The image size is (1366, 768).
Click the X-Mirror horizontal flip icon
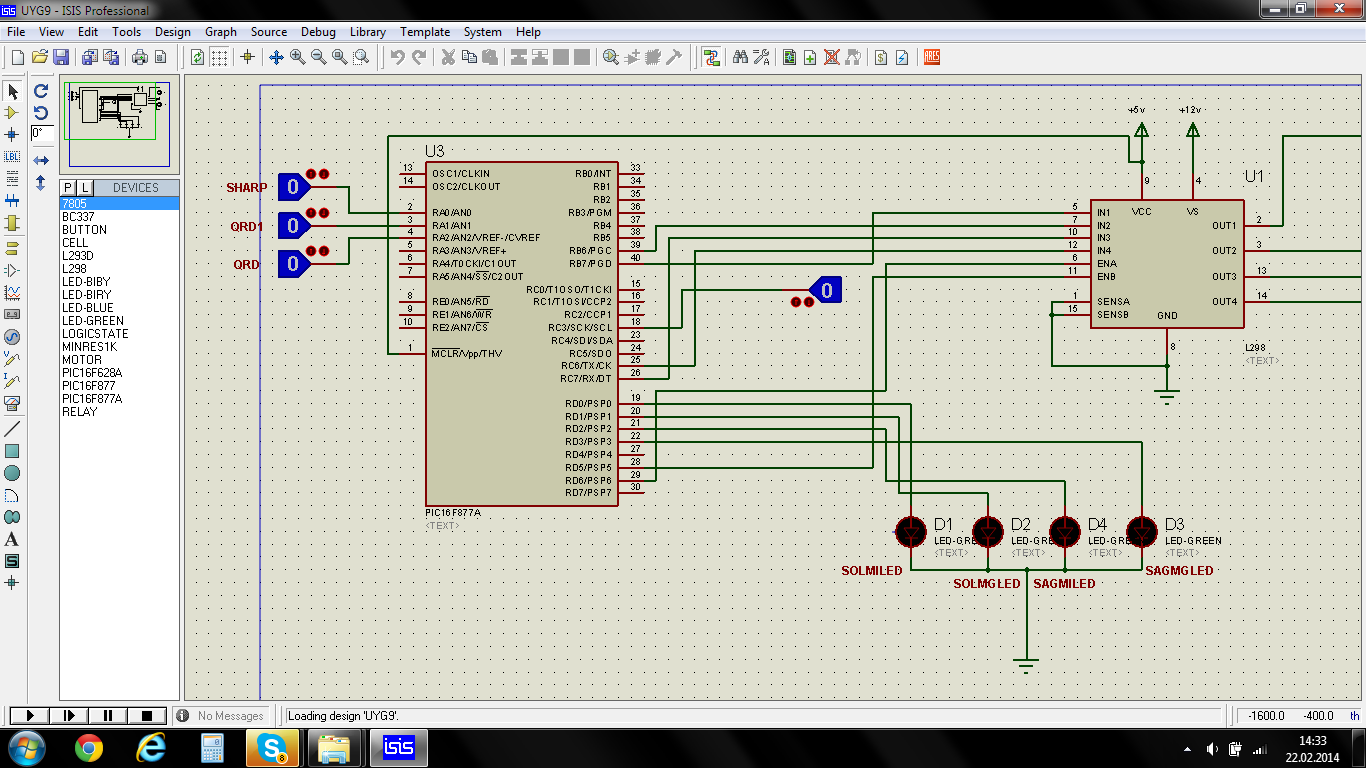pyautogui.click(x=41, y=160)
